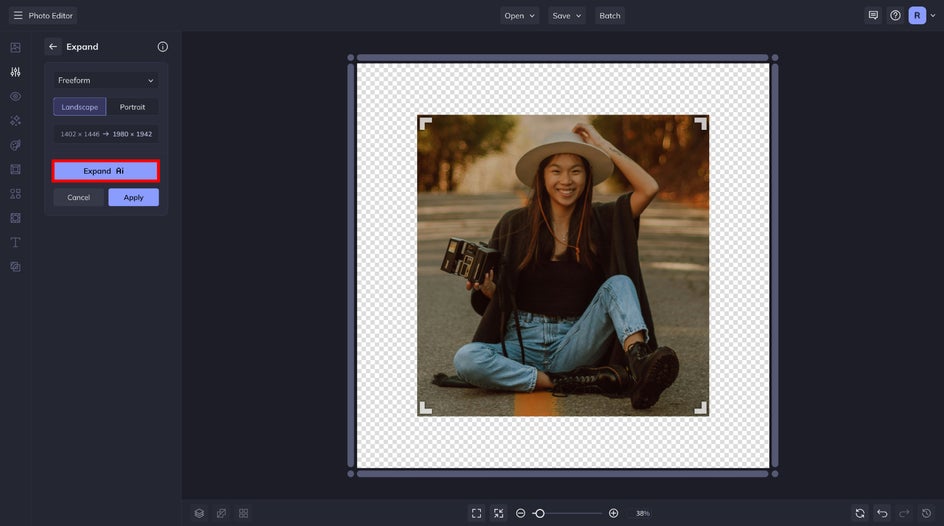Open the Text tool in sidebar
Viewport: 944px width, 526px height.
[16, 242]
